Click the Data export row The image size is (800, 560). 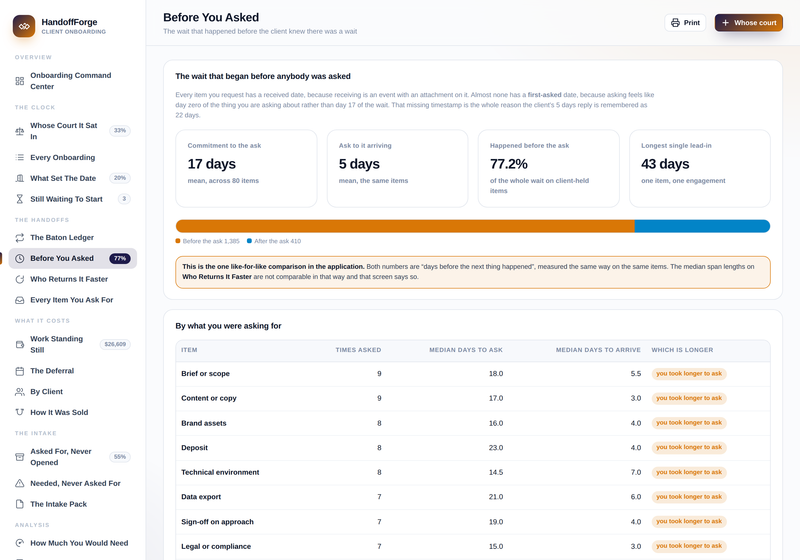coord(473,497)
